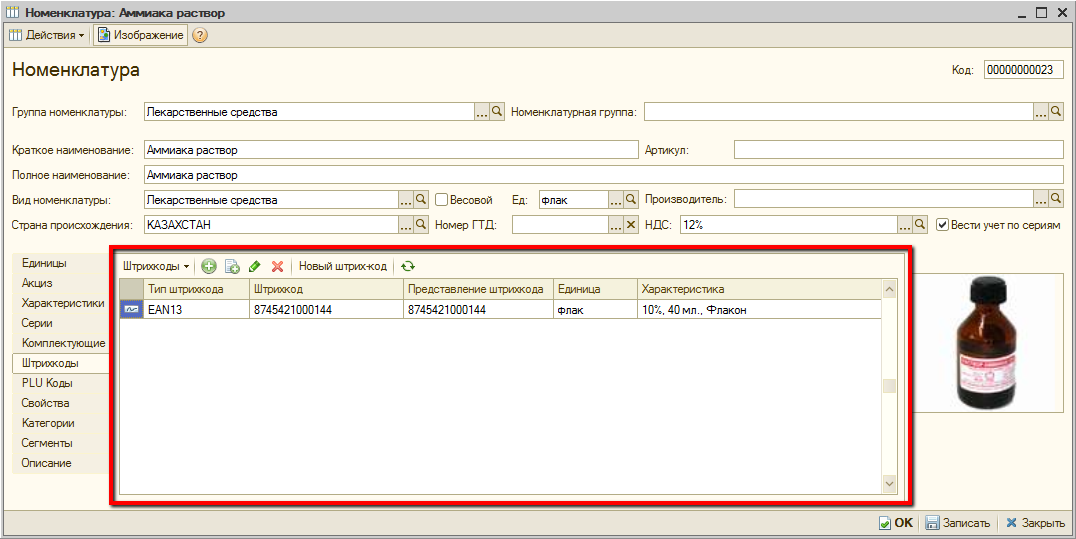Uncheck Вести учет по сериям checkbox
This screenshot has height=539, width=1076.
pos(942,225)
